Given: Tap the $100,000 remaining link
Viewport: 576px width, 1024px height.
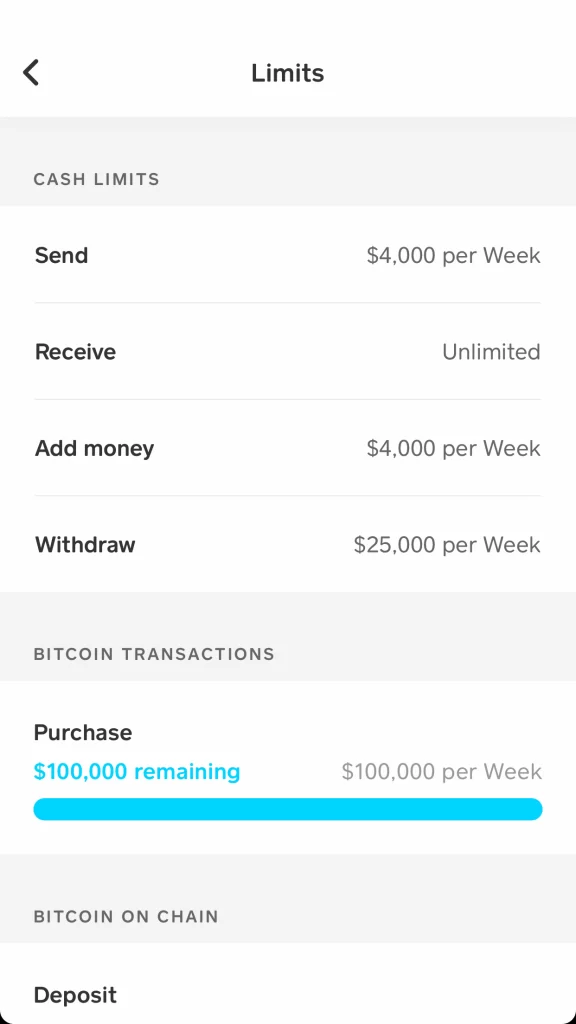Looking at the screenshot, I should tap(137, 771).
